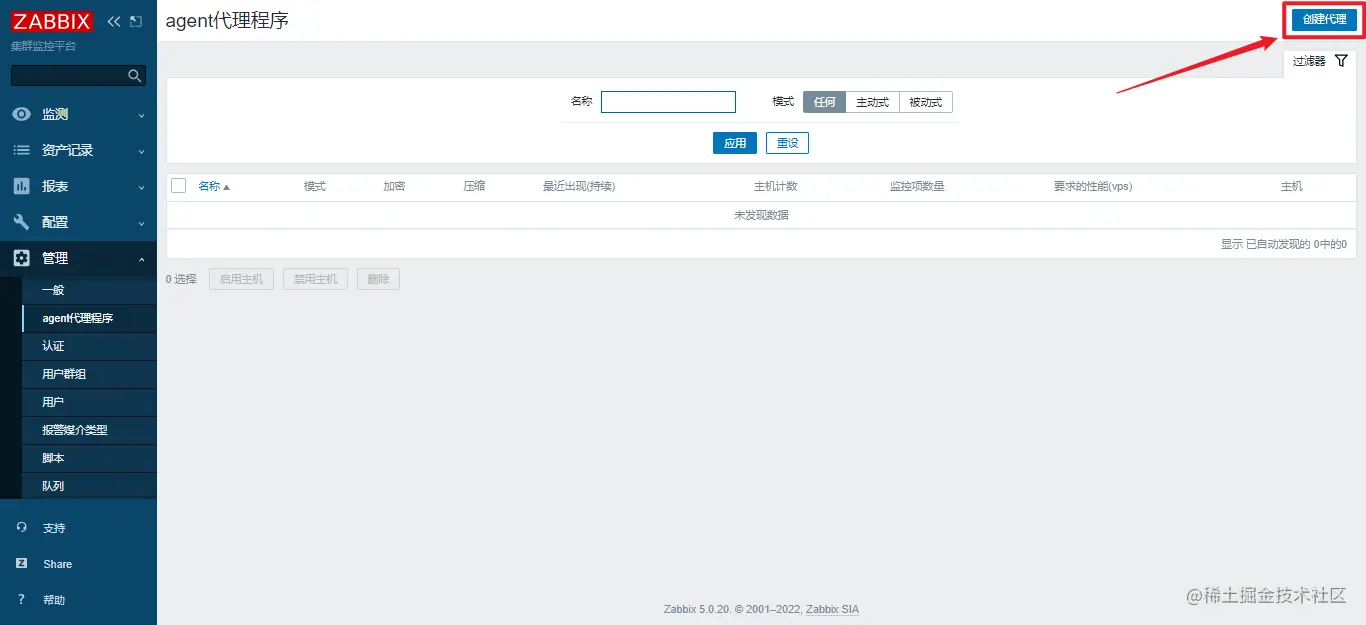Collapse the sidebar with double-chevron icon
This screenshot has height=625, width=1366.
coord(114,21)
